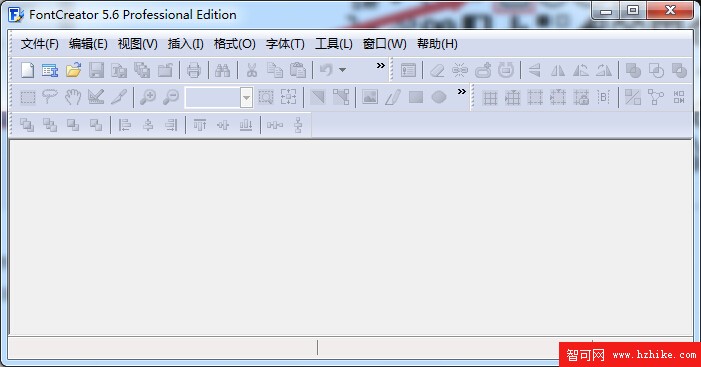This screenshot has width=701, height=367.
Task: Click the align bottom edges icon
Action: 246,125
